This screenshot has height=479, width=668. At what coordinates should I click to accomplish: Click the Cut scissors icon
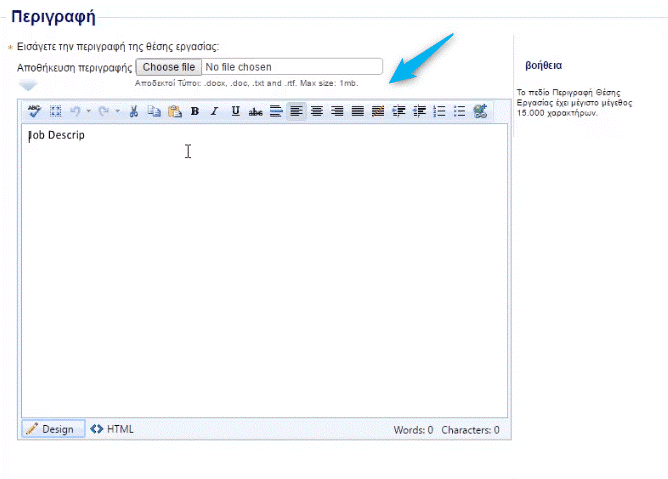134,111
